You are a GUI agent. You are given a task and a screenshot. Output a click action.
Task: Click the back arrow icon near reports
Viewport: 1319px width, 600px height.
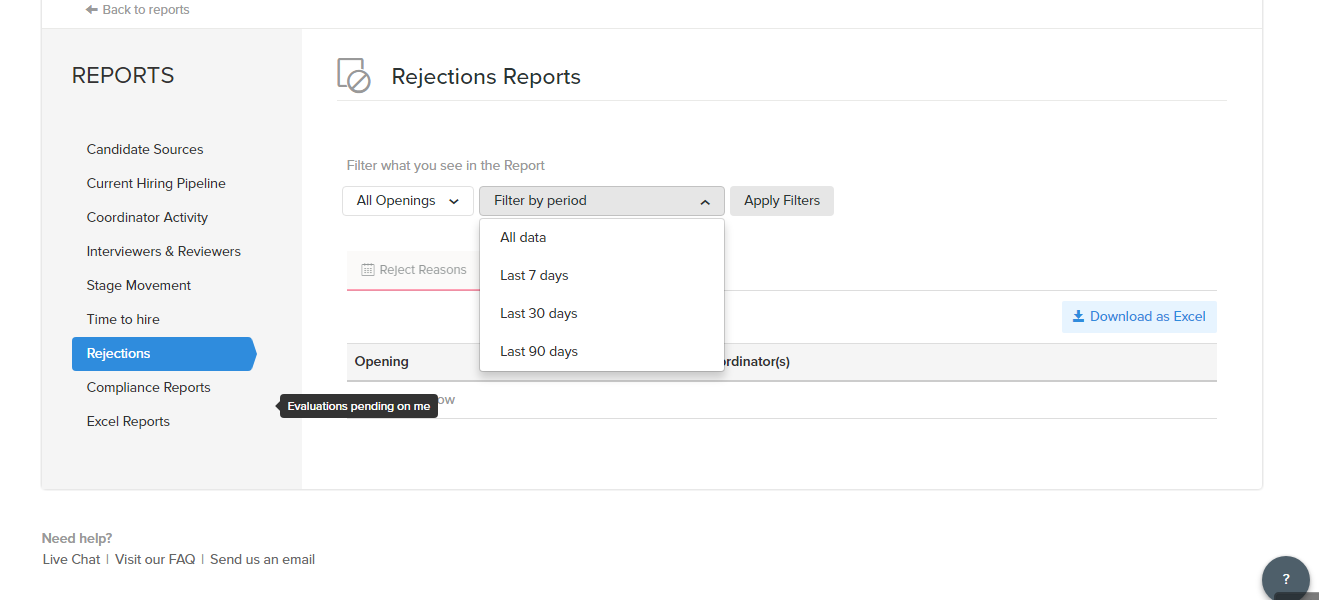(x=92, y=10)
